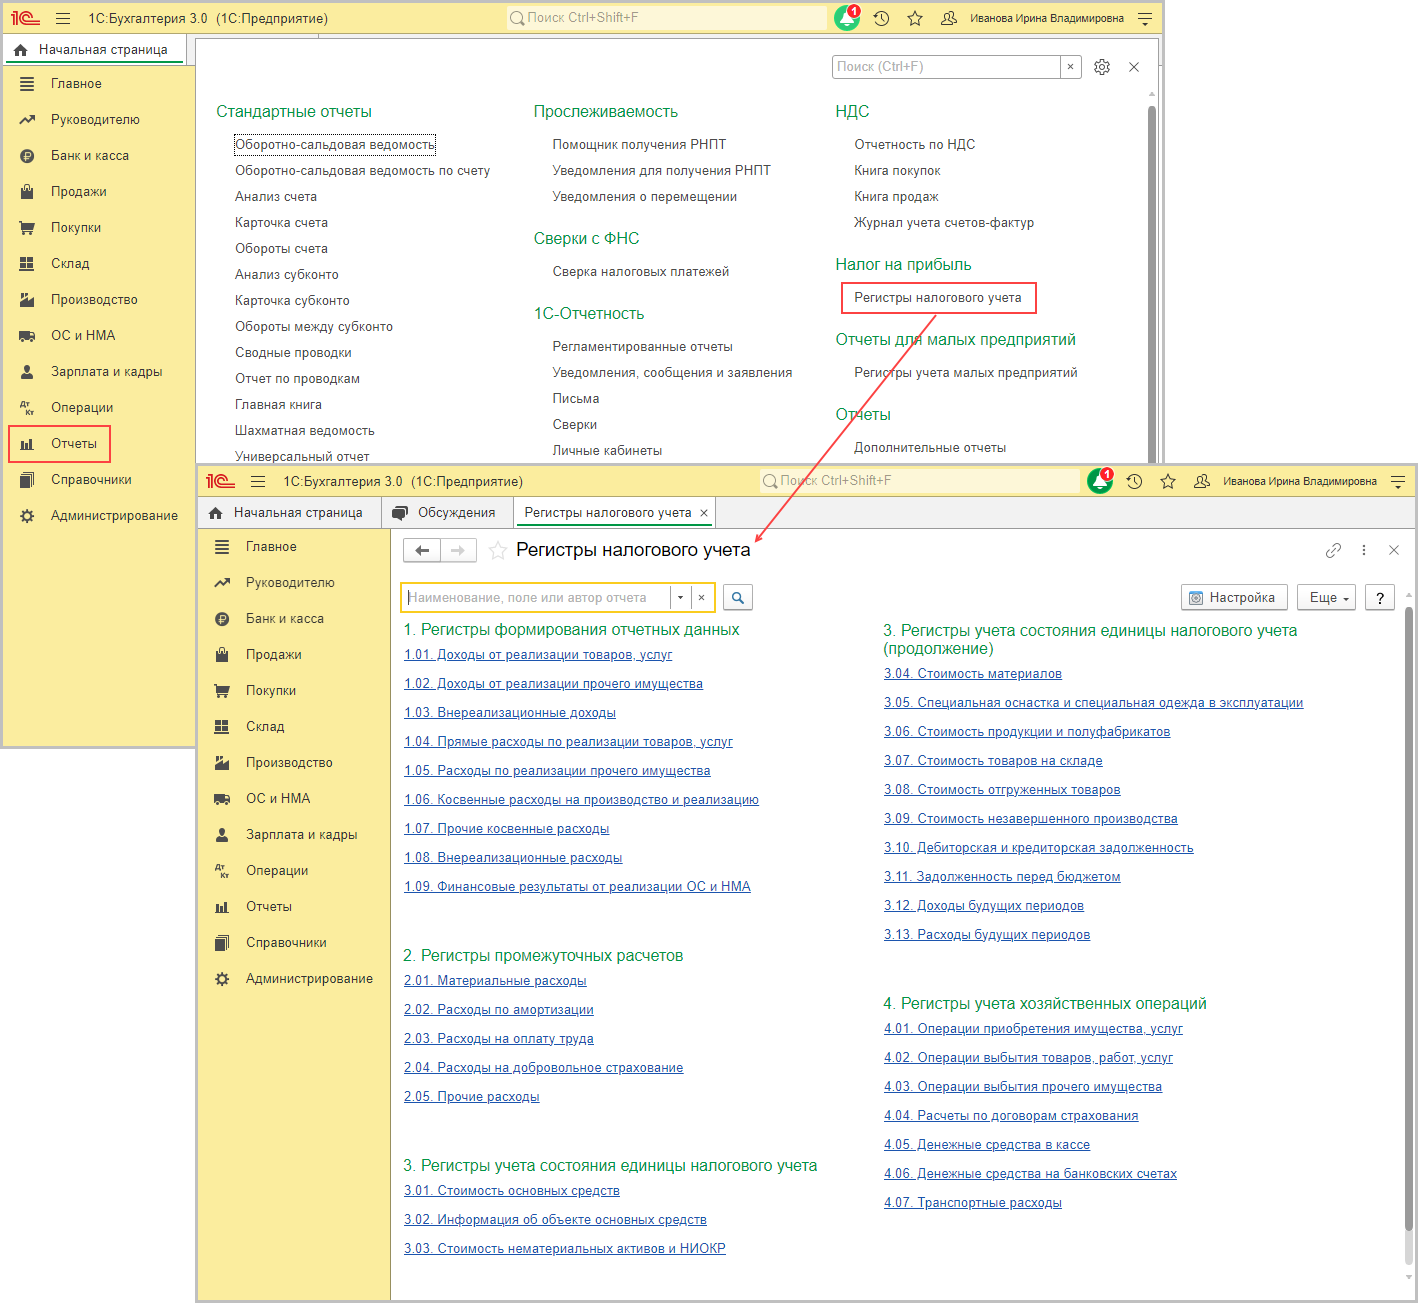The width and height of the screenshot is (1418, 1303).
Task: Close Регистры налогового учета tab
Action: 704,512
